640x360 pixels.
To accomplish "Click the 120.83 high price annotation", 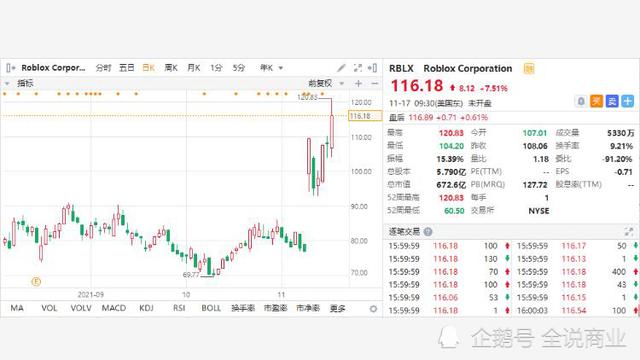I will pos(307,97).
